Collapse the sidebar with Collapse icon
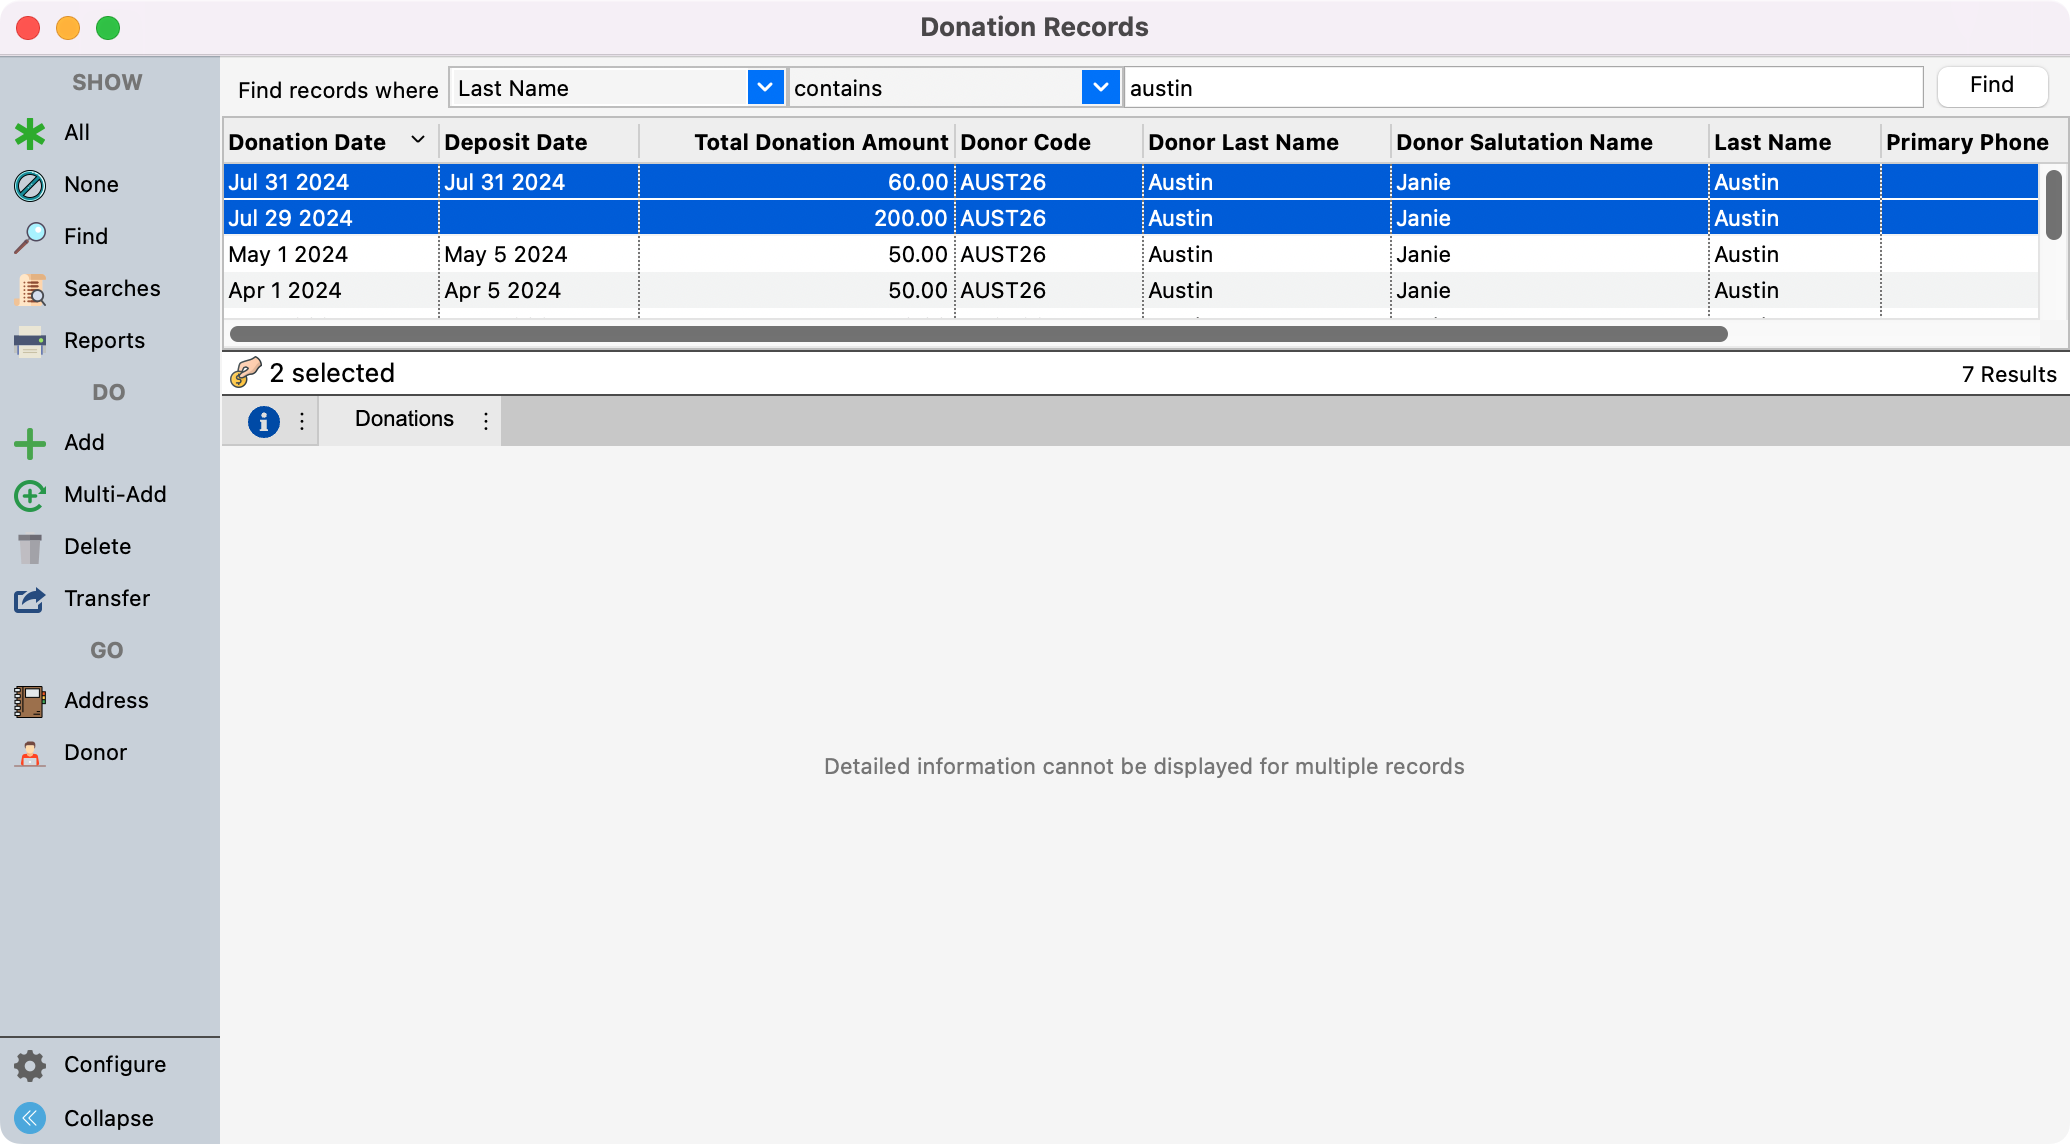 [30, 1118]
